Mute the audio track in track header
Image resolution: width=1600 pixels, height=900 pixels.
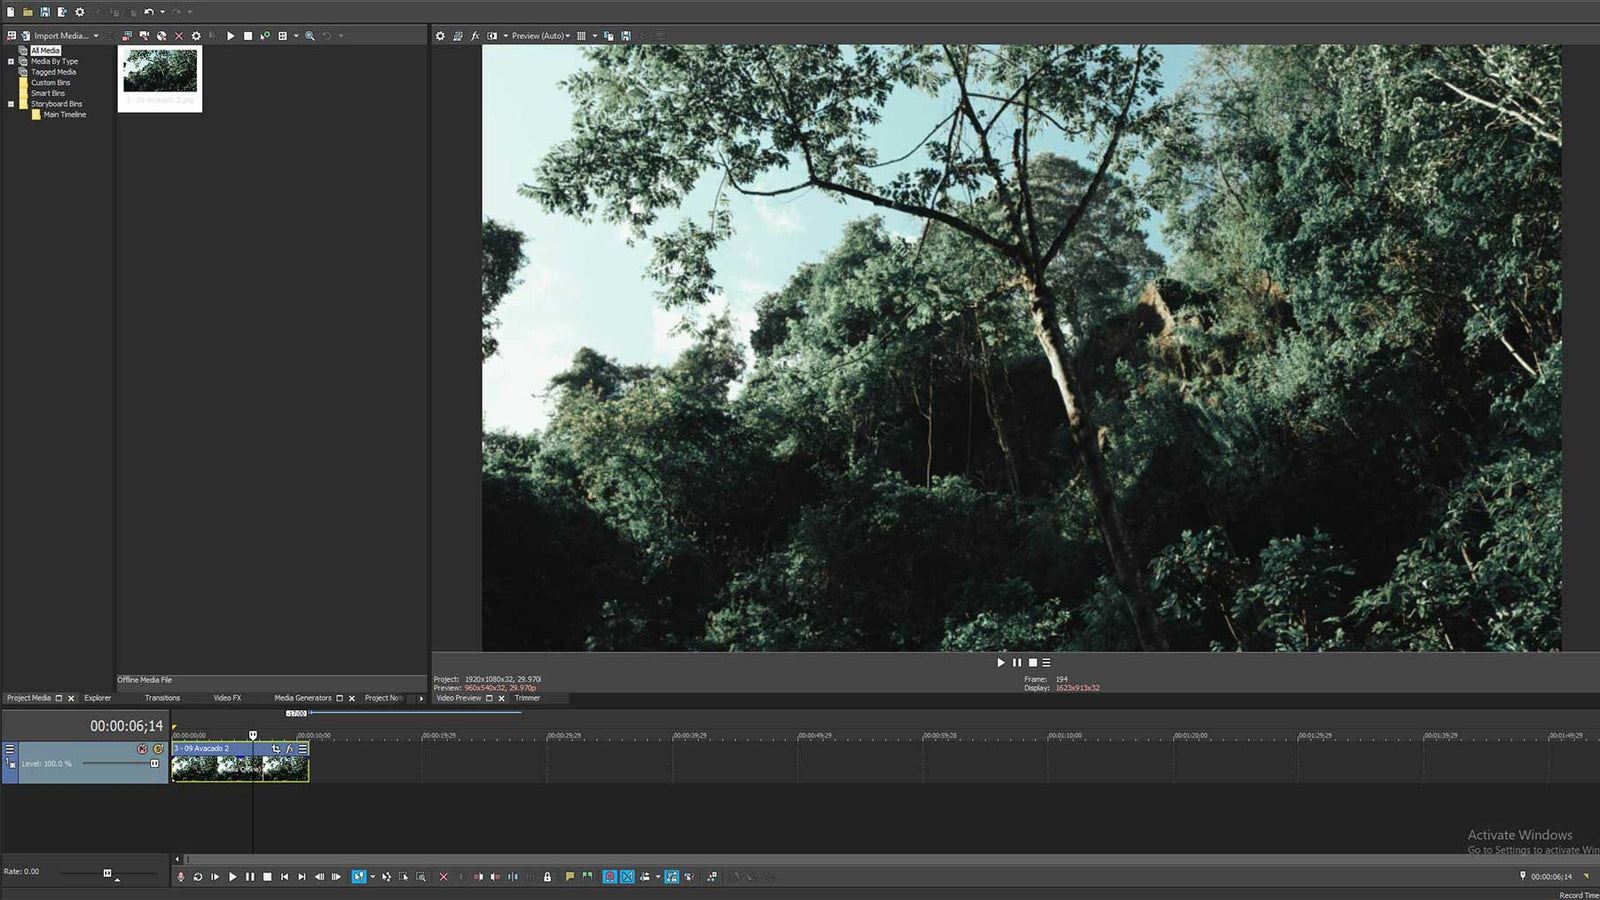click(x=140, y=748)
